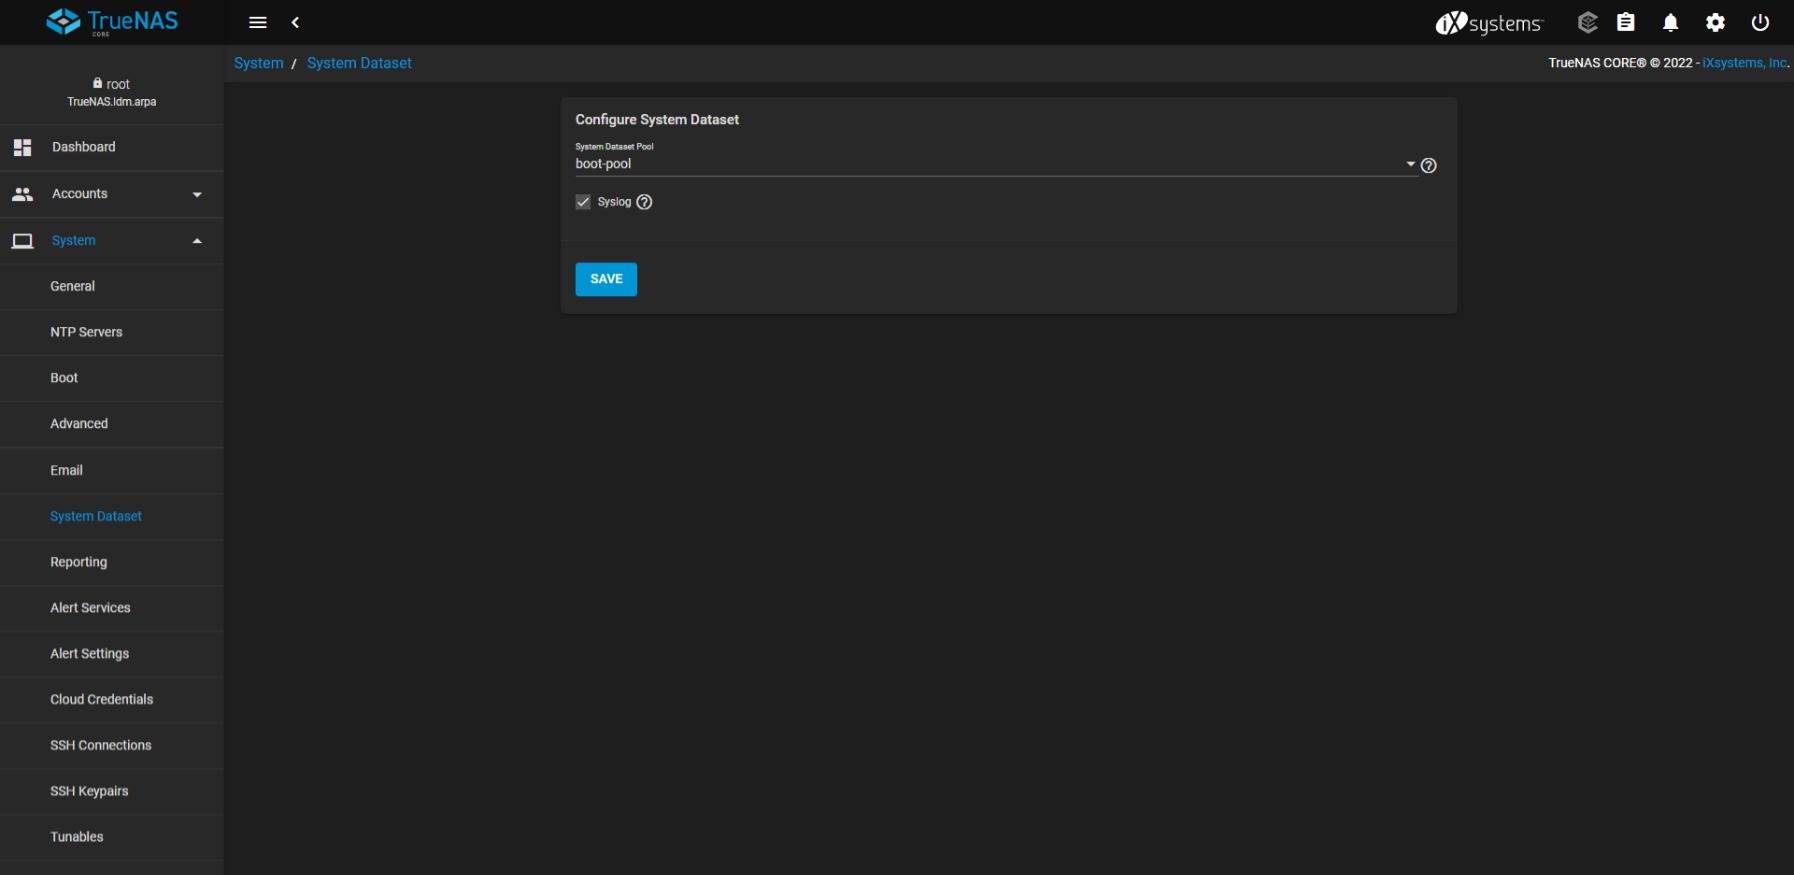Open Cloud Credentials in sidebar

click(x=101, y=699)
